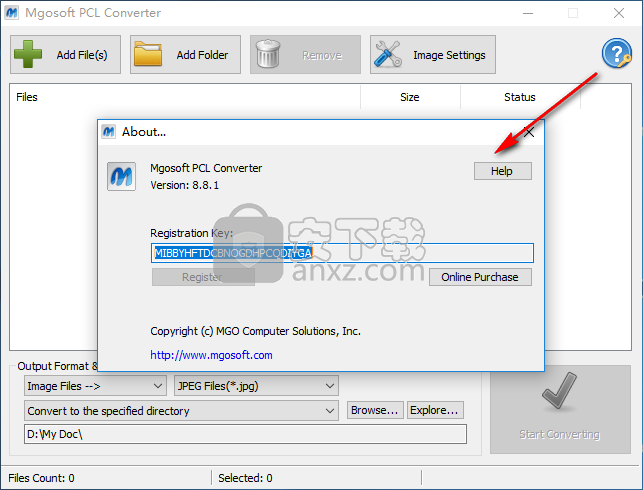Click the green plus Add File(s) button
643x490 pixels.
pyautogui.click(x=65, y=55)
